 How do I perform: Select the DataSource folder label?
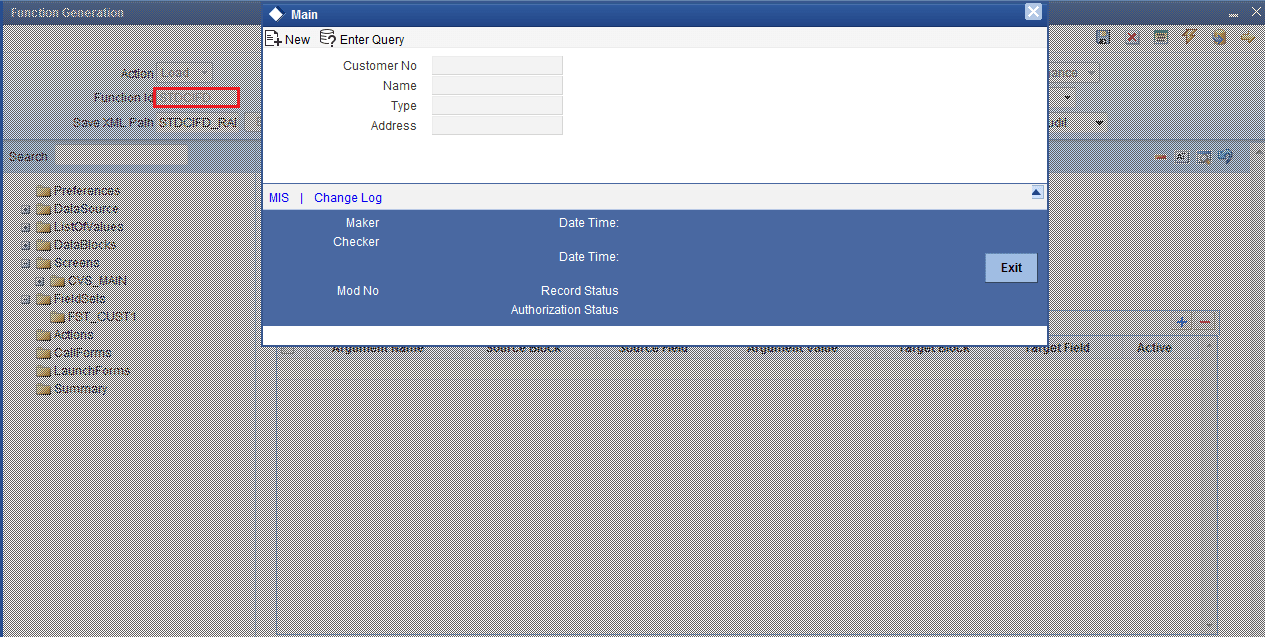point(86,209)
